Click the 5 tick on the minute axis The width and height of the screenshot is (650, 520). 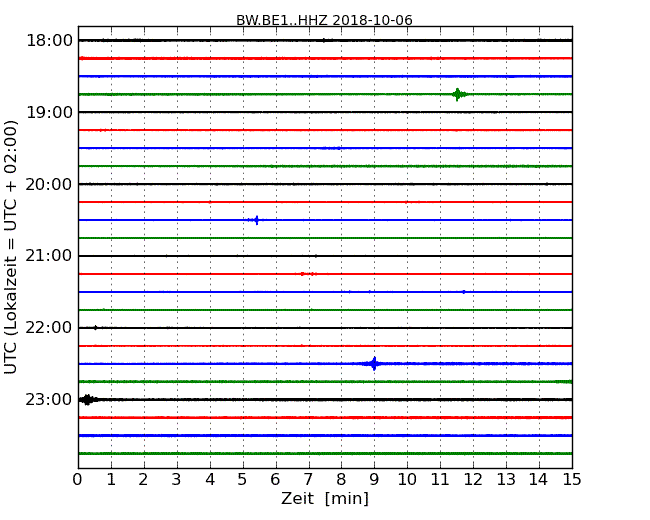tap(243, 479)
